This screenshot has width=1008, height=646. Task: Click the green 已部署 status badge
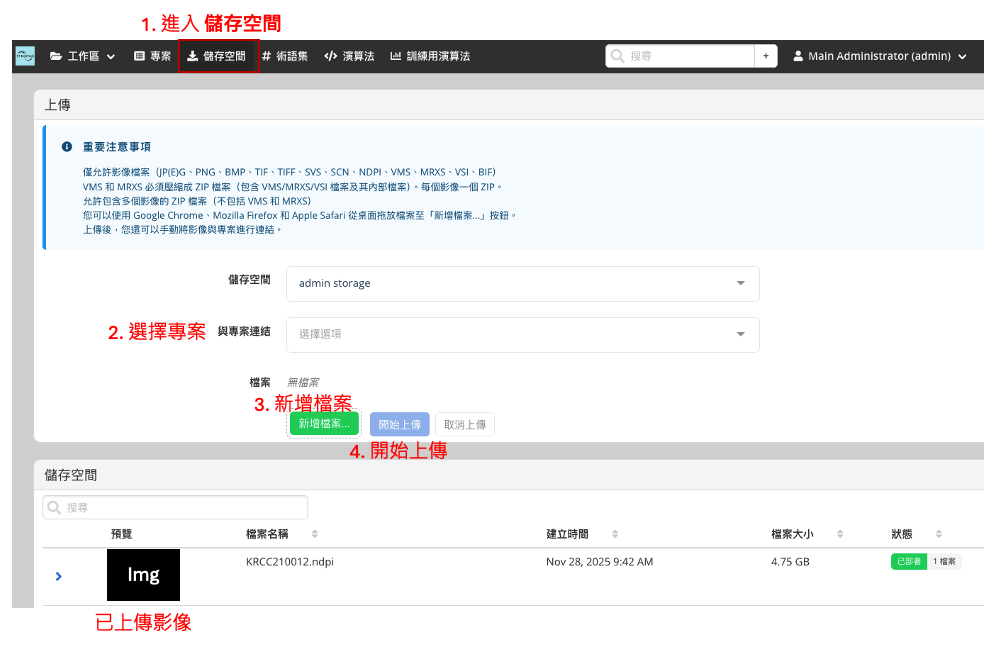[x=908, y=562]
